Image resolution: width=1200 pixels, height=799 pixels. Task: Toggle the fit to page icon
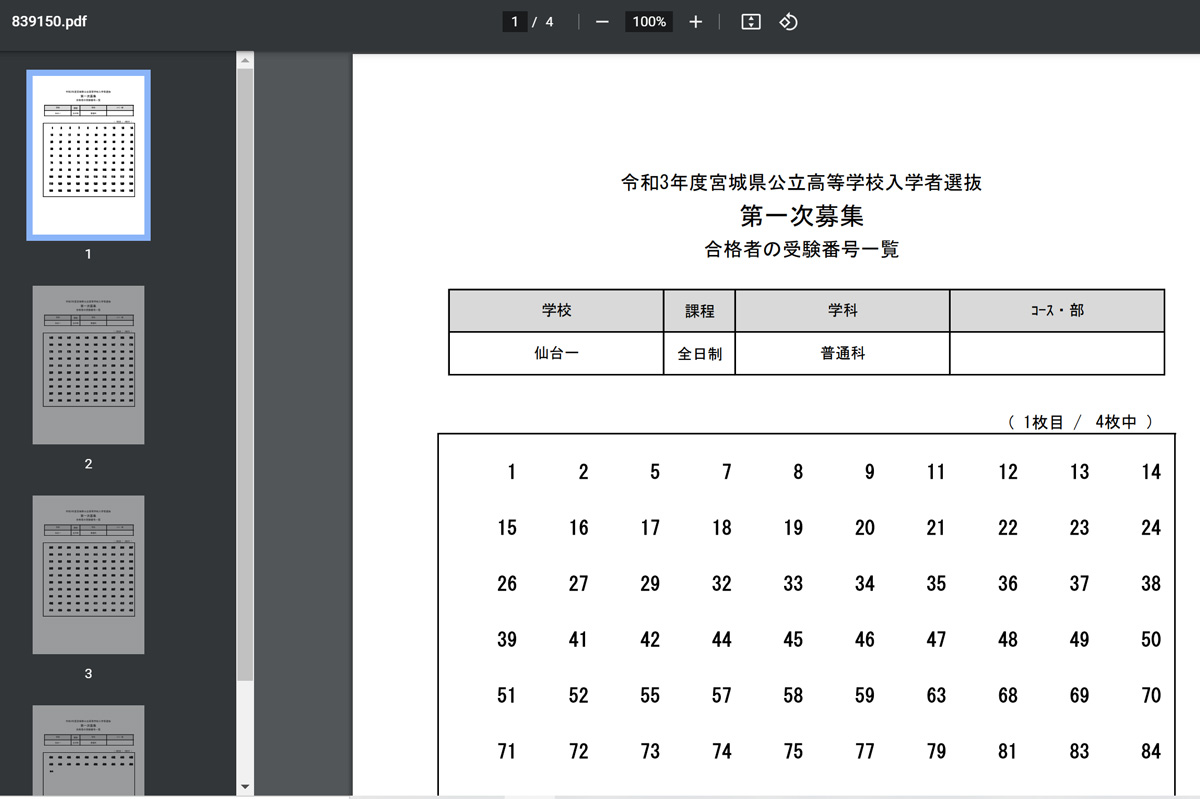click(x=751, y=22)
